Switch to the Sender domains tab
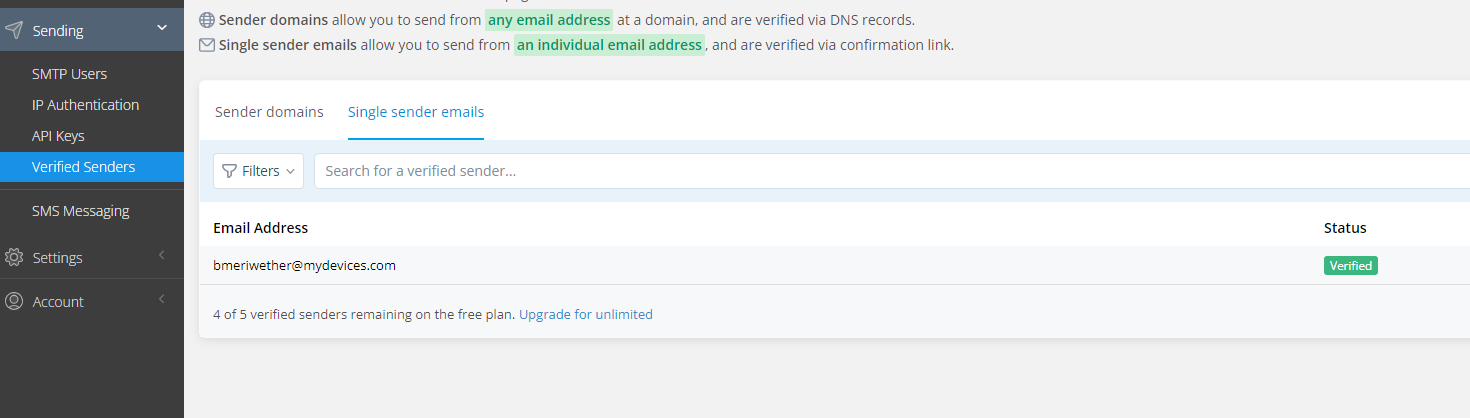1470x418 pixels. coord(269,112)
